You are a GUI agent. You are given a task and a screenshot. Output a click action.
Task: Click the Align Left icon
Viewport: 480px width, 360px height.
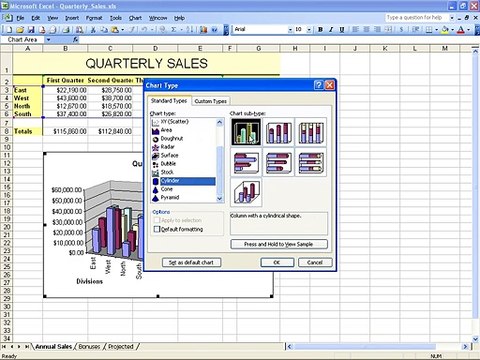click(355, 30)
